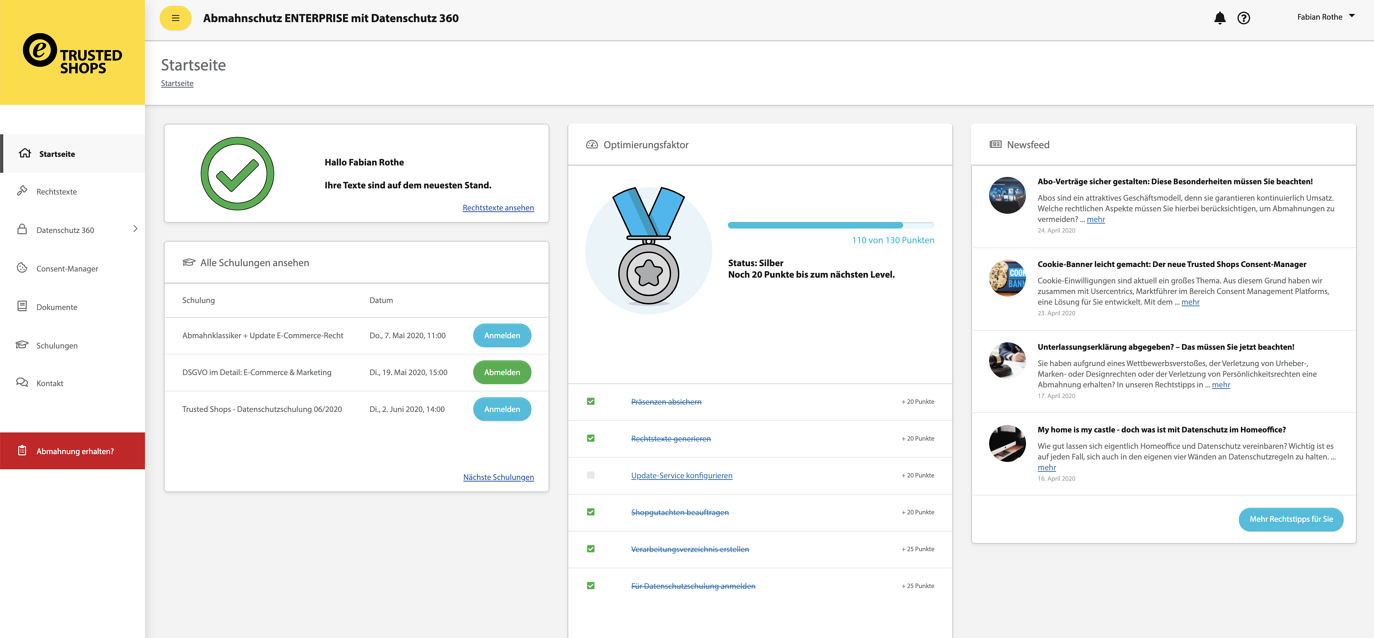Click mehr link in Abo-Verträge article
The image size is (1374, 638).
[1096, 219]
